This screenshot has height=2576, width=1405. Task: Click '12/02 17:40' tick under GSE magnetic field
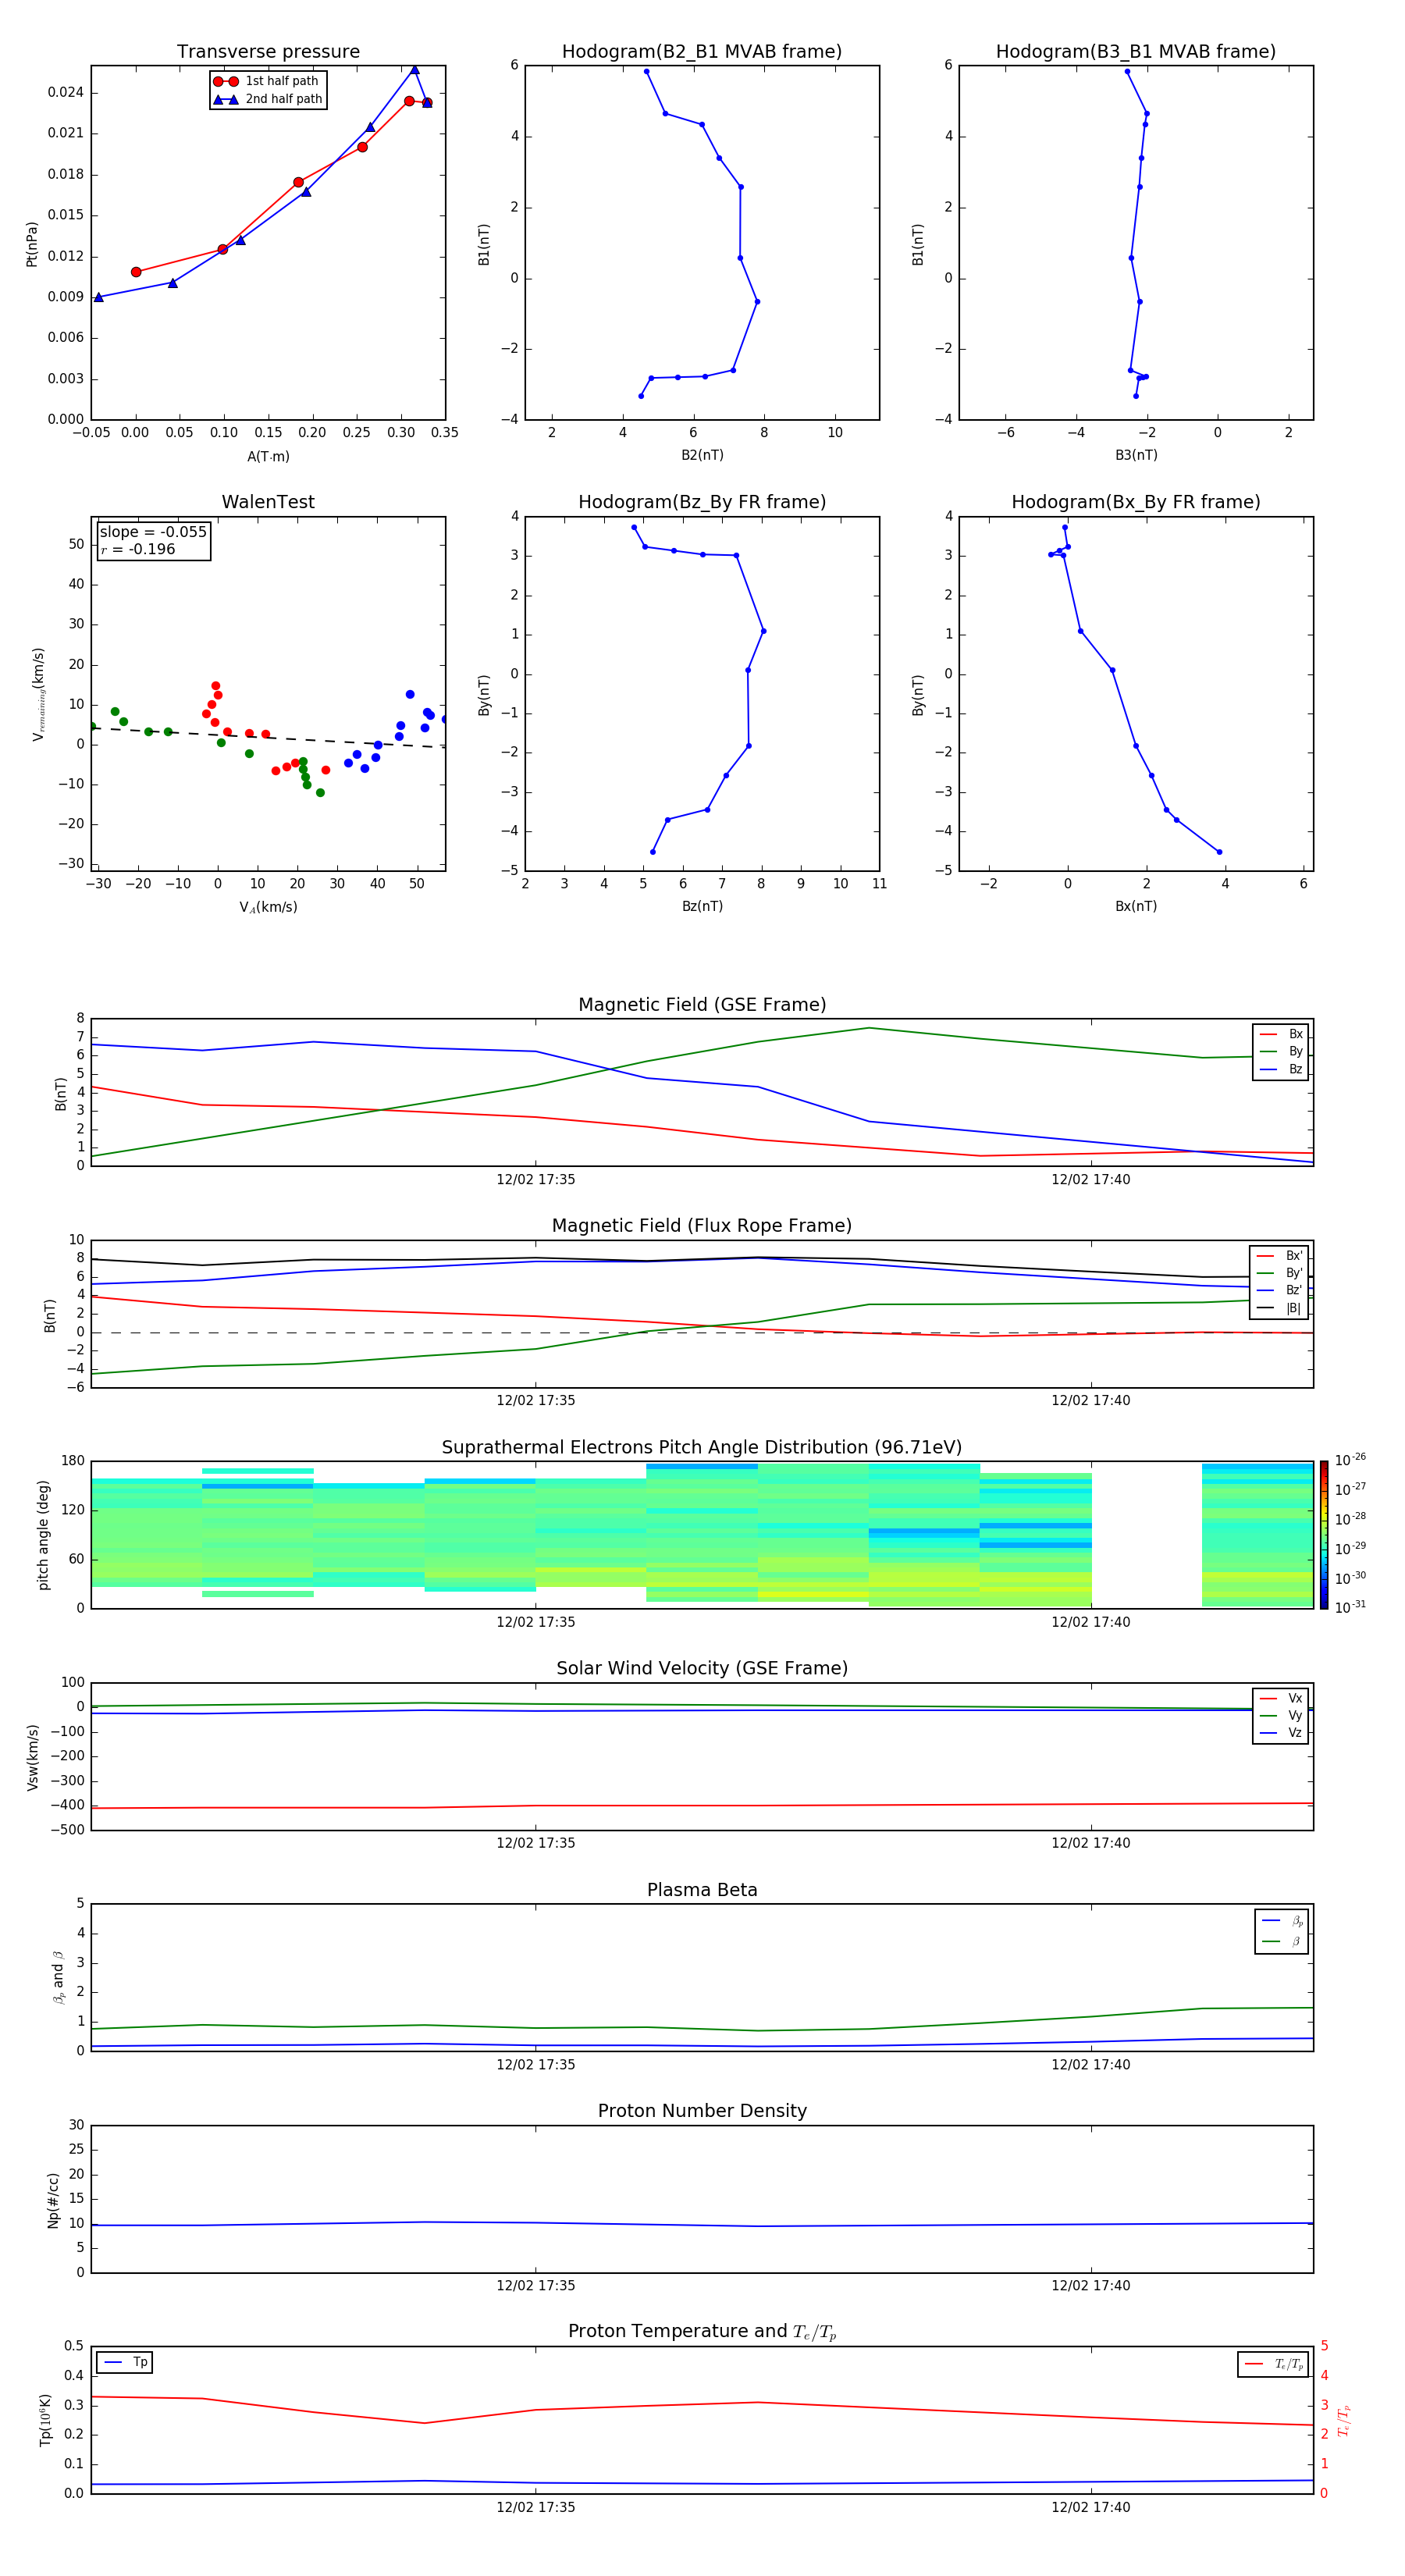[x=1091, y=1180]
